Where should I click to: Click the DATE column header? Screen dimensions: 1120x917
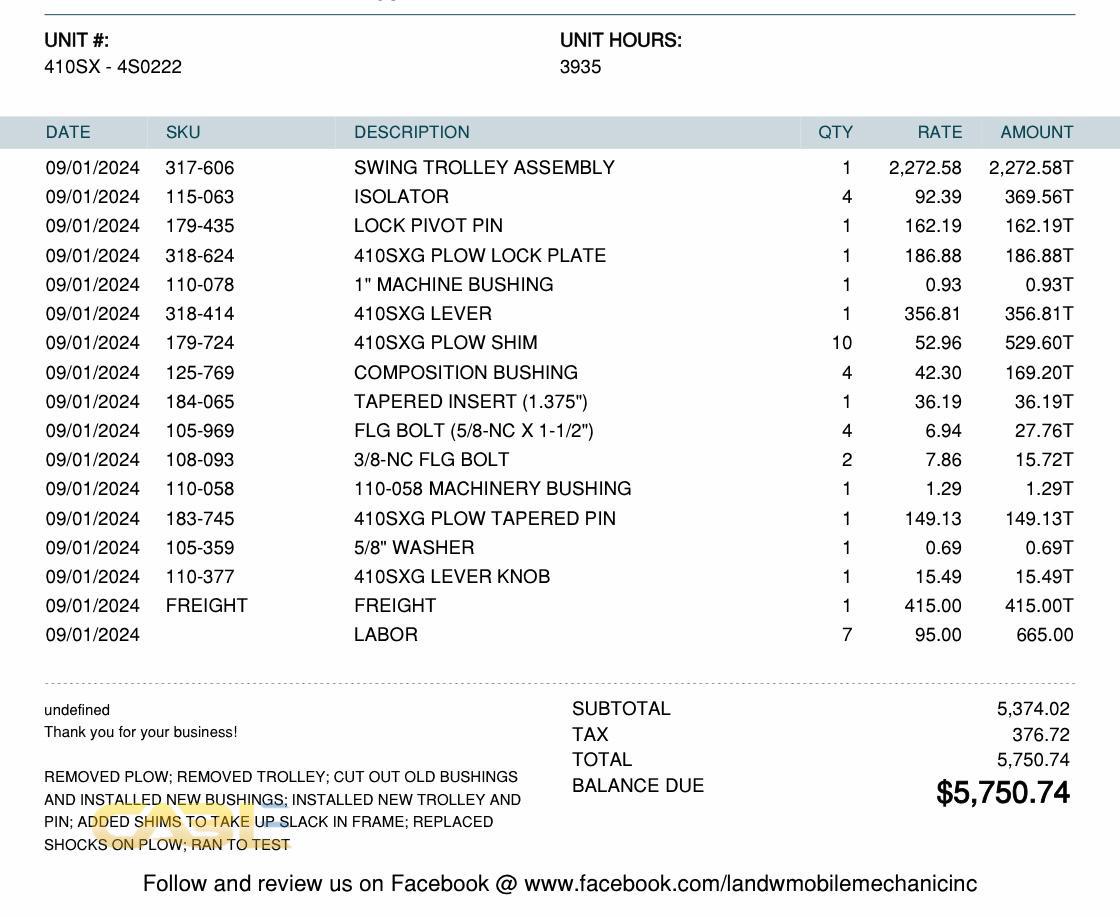(x=68, y=132)
